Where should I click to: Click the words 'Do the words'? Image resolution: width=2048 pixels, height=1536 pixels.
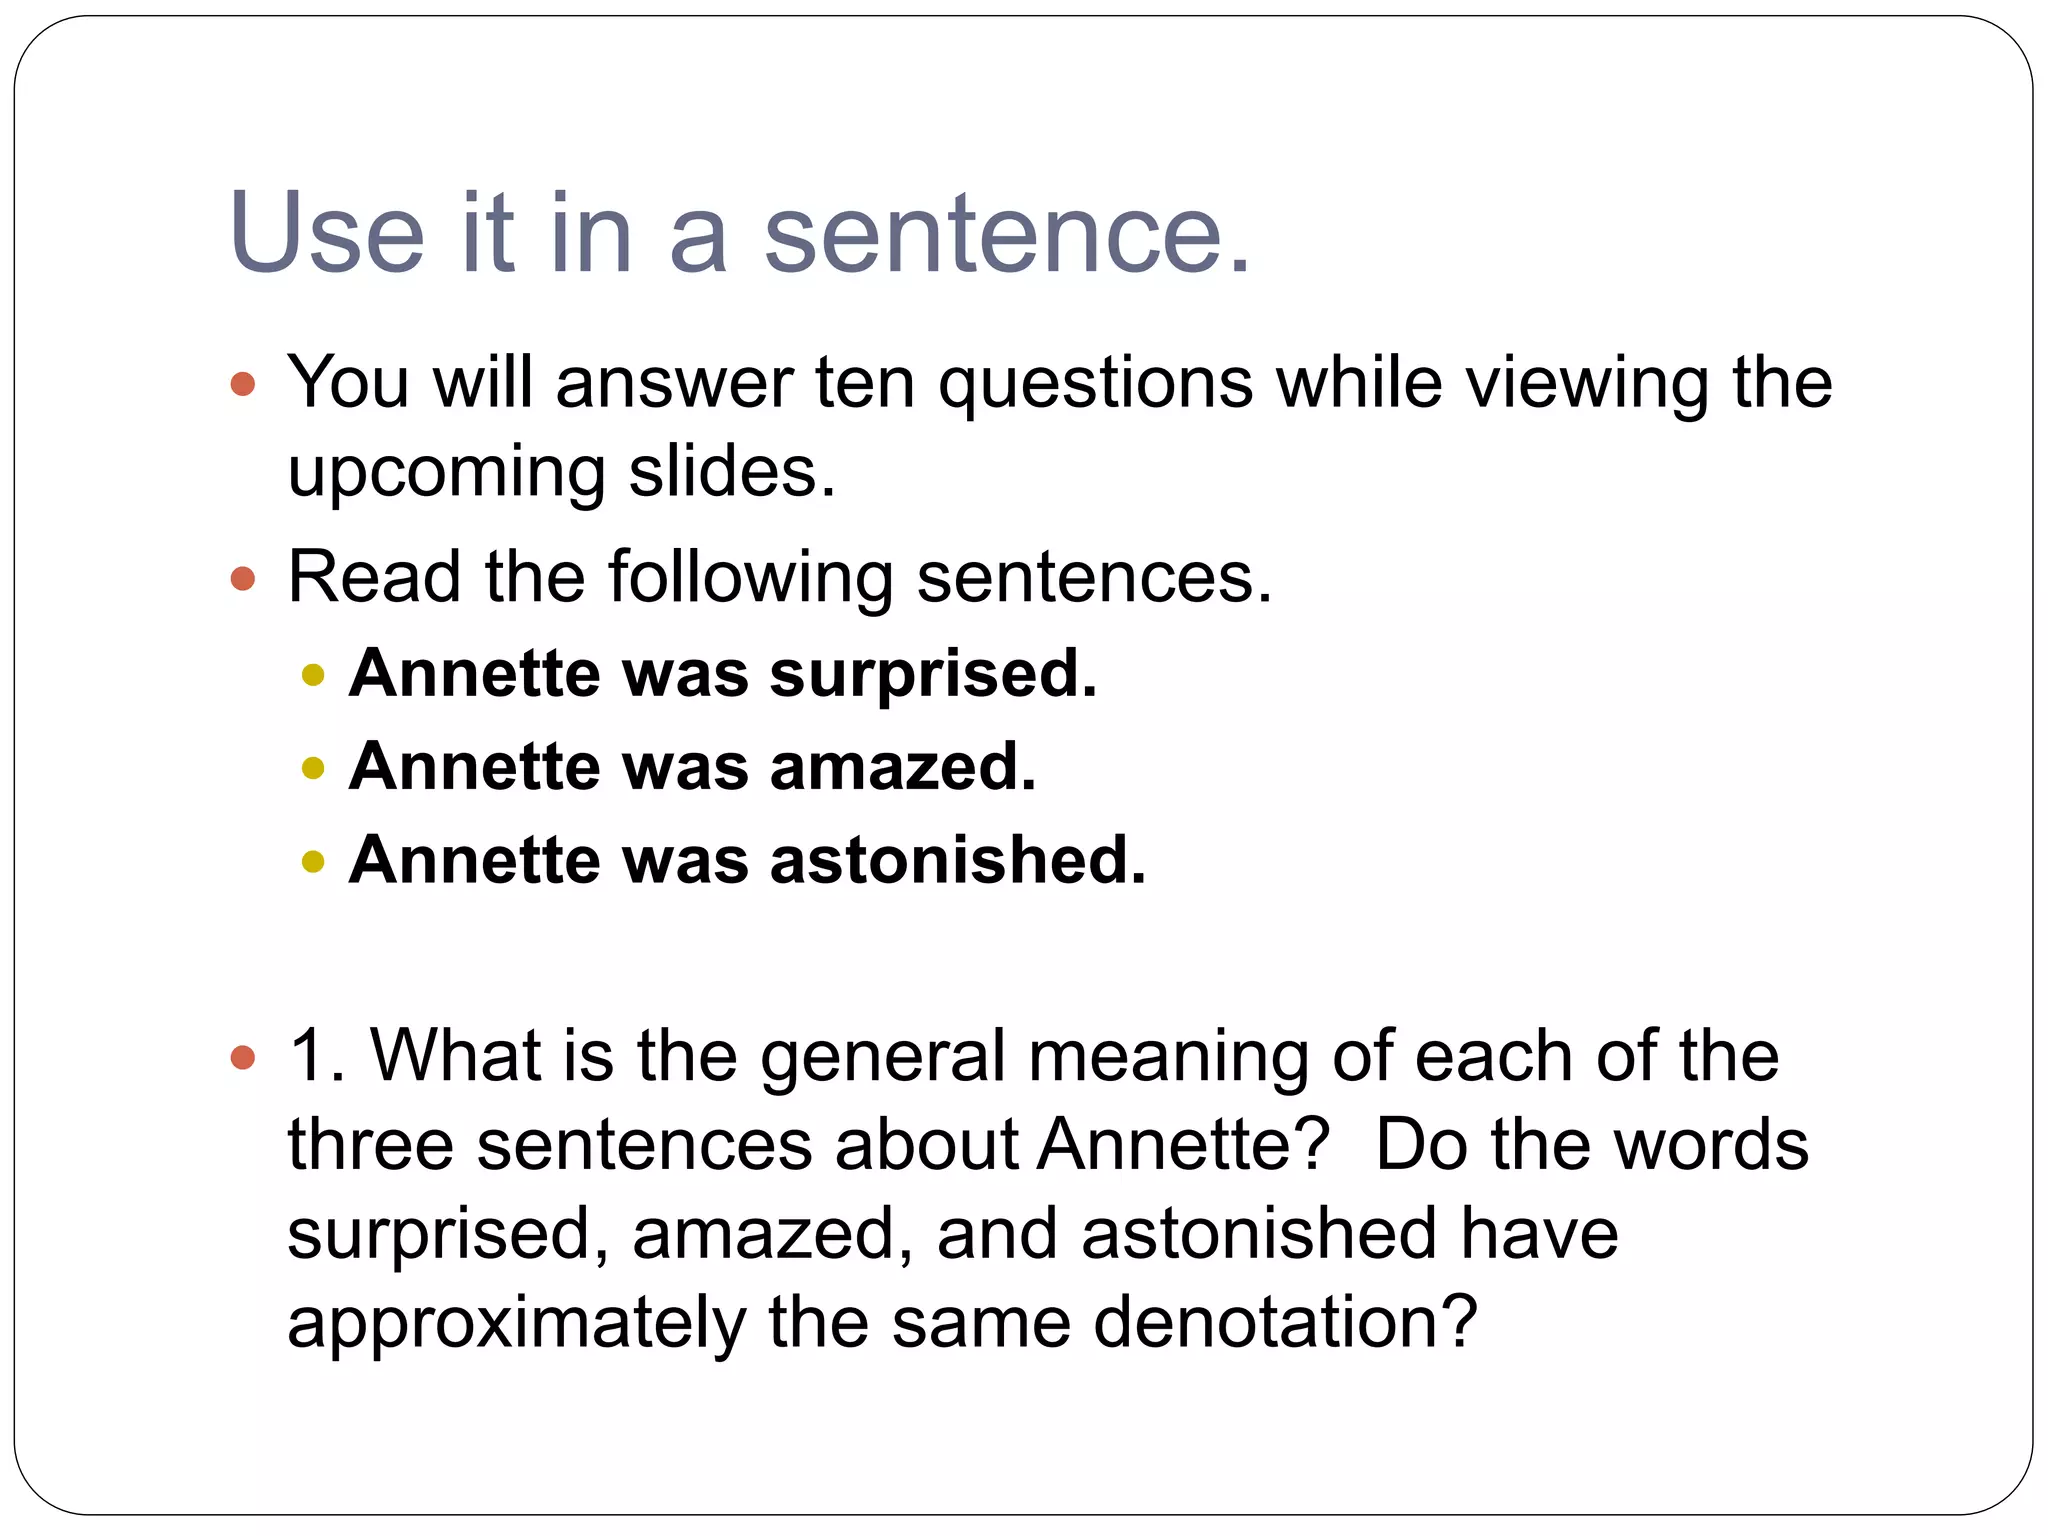(1592, 1144)
